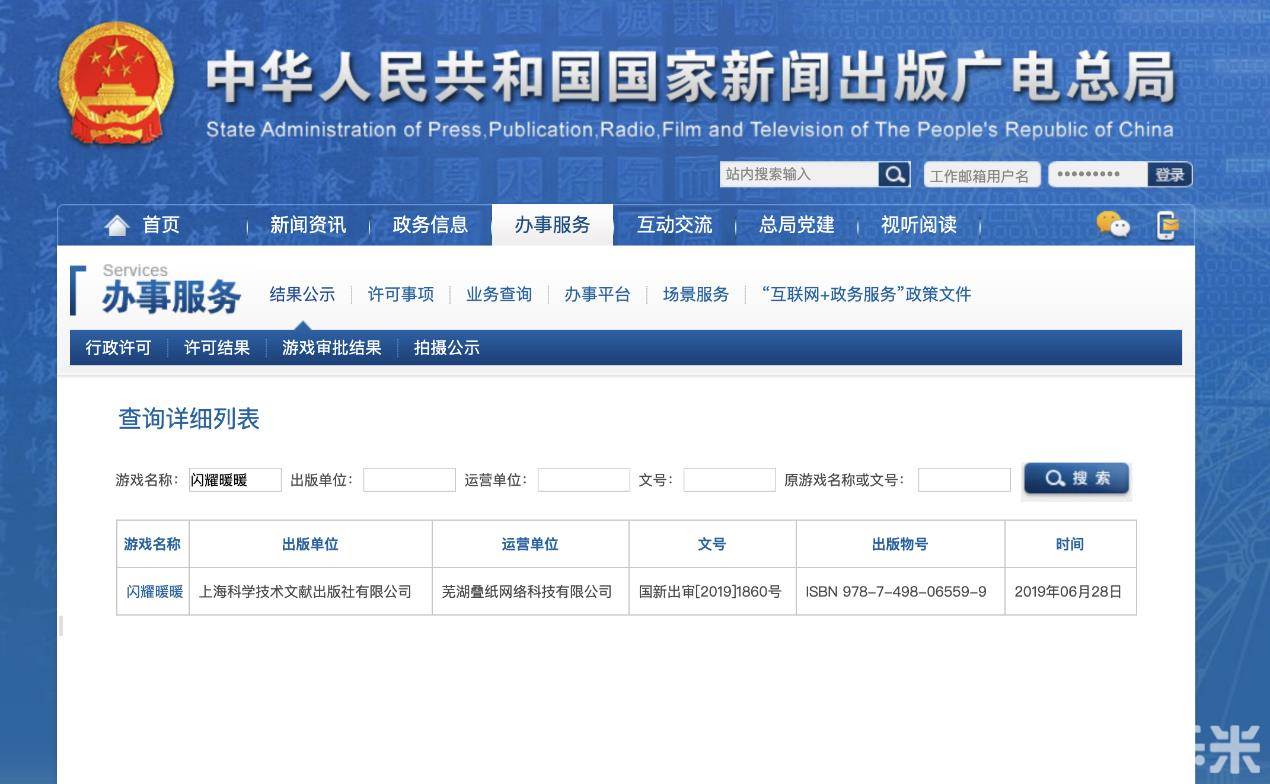This screenshot has width=1270, height=784.
Task: Open the 许可事项 services link
Action: coord(401,294)
